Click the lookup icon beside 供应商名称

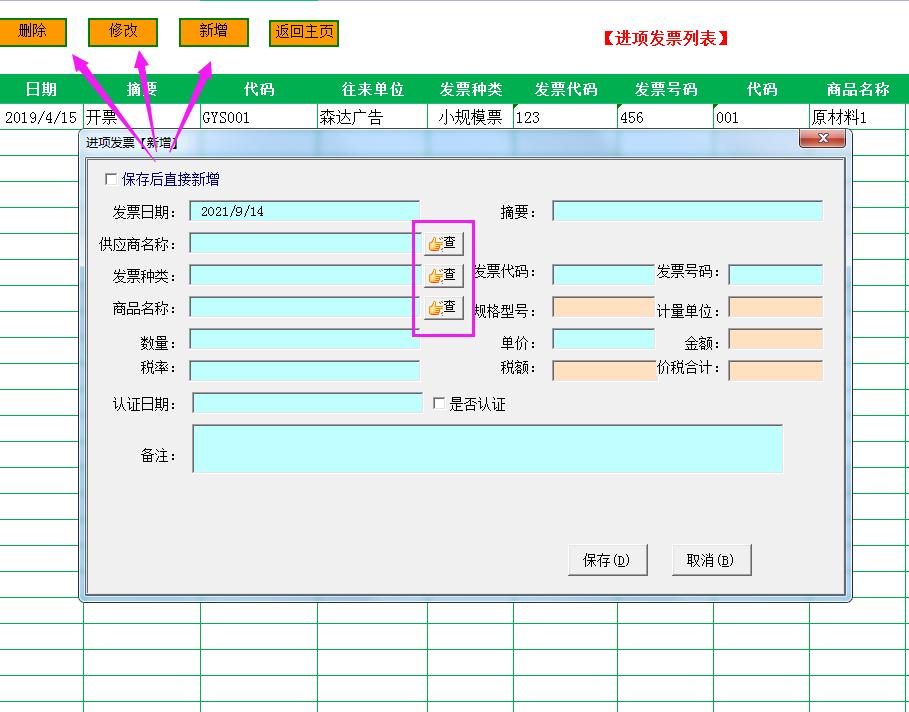pos(442,243)
